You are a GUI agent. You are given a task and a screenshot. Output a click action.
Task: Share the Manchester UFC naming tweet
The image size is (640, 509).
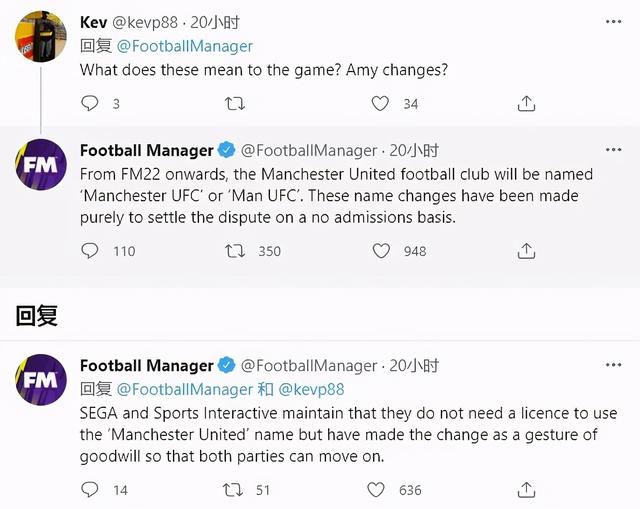coord(525,251)
